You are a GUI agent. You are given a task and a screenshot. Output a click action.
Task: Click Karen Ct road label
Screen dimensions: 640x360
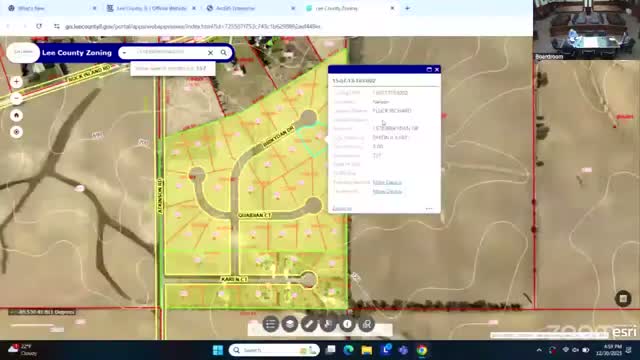coord(234,279)
